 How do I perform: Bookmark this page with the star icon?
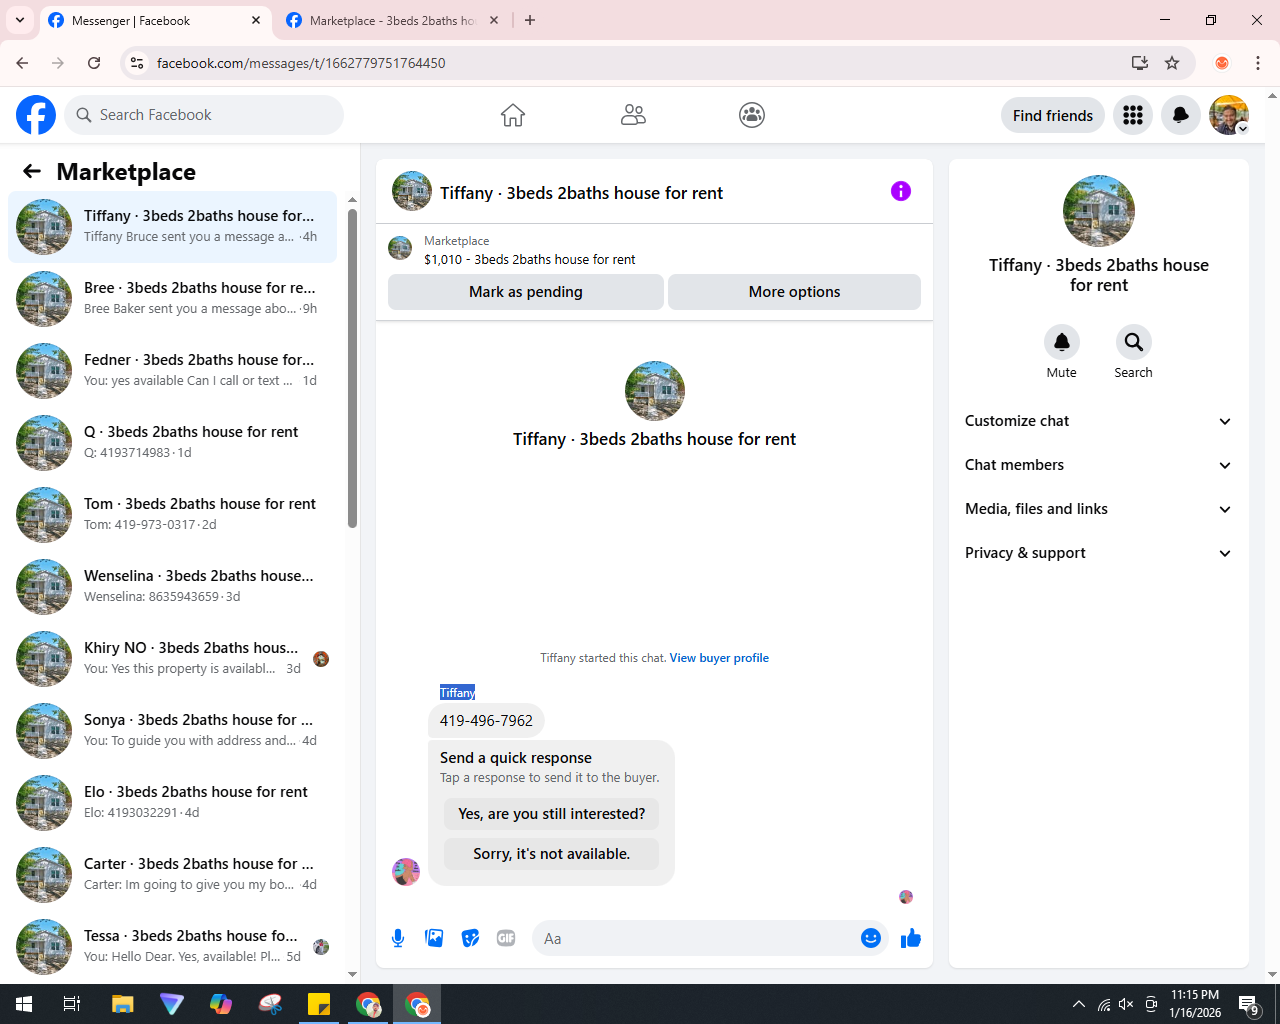(1172, 63)
